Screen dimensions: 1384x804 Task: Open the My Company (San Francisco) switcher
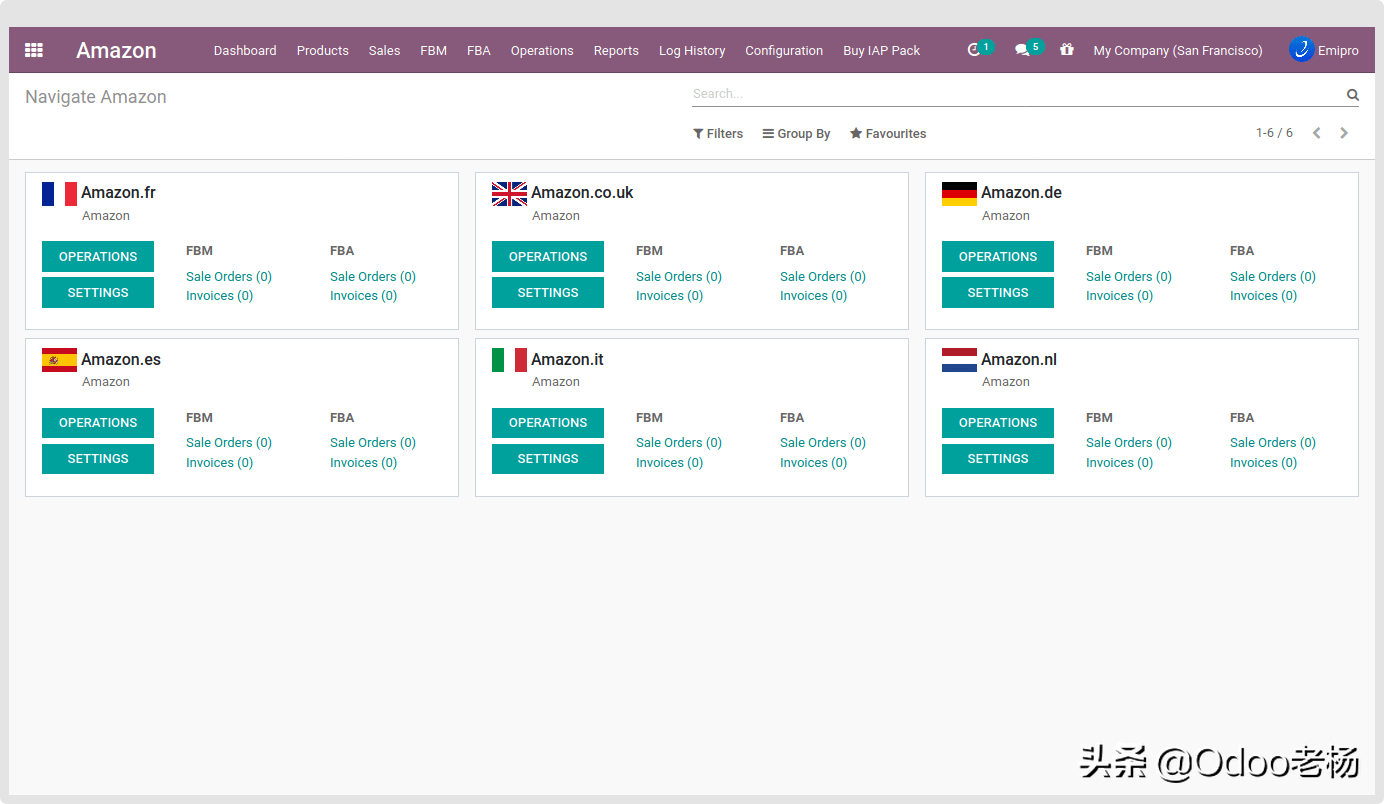pyautogui.click(x=1177, y=51)
